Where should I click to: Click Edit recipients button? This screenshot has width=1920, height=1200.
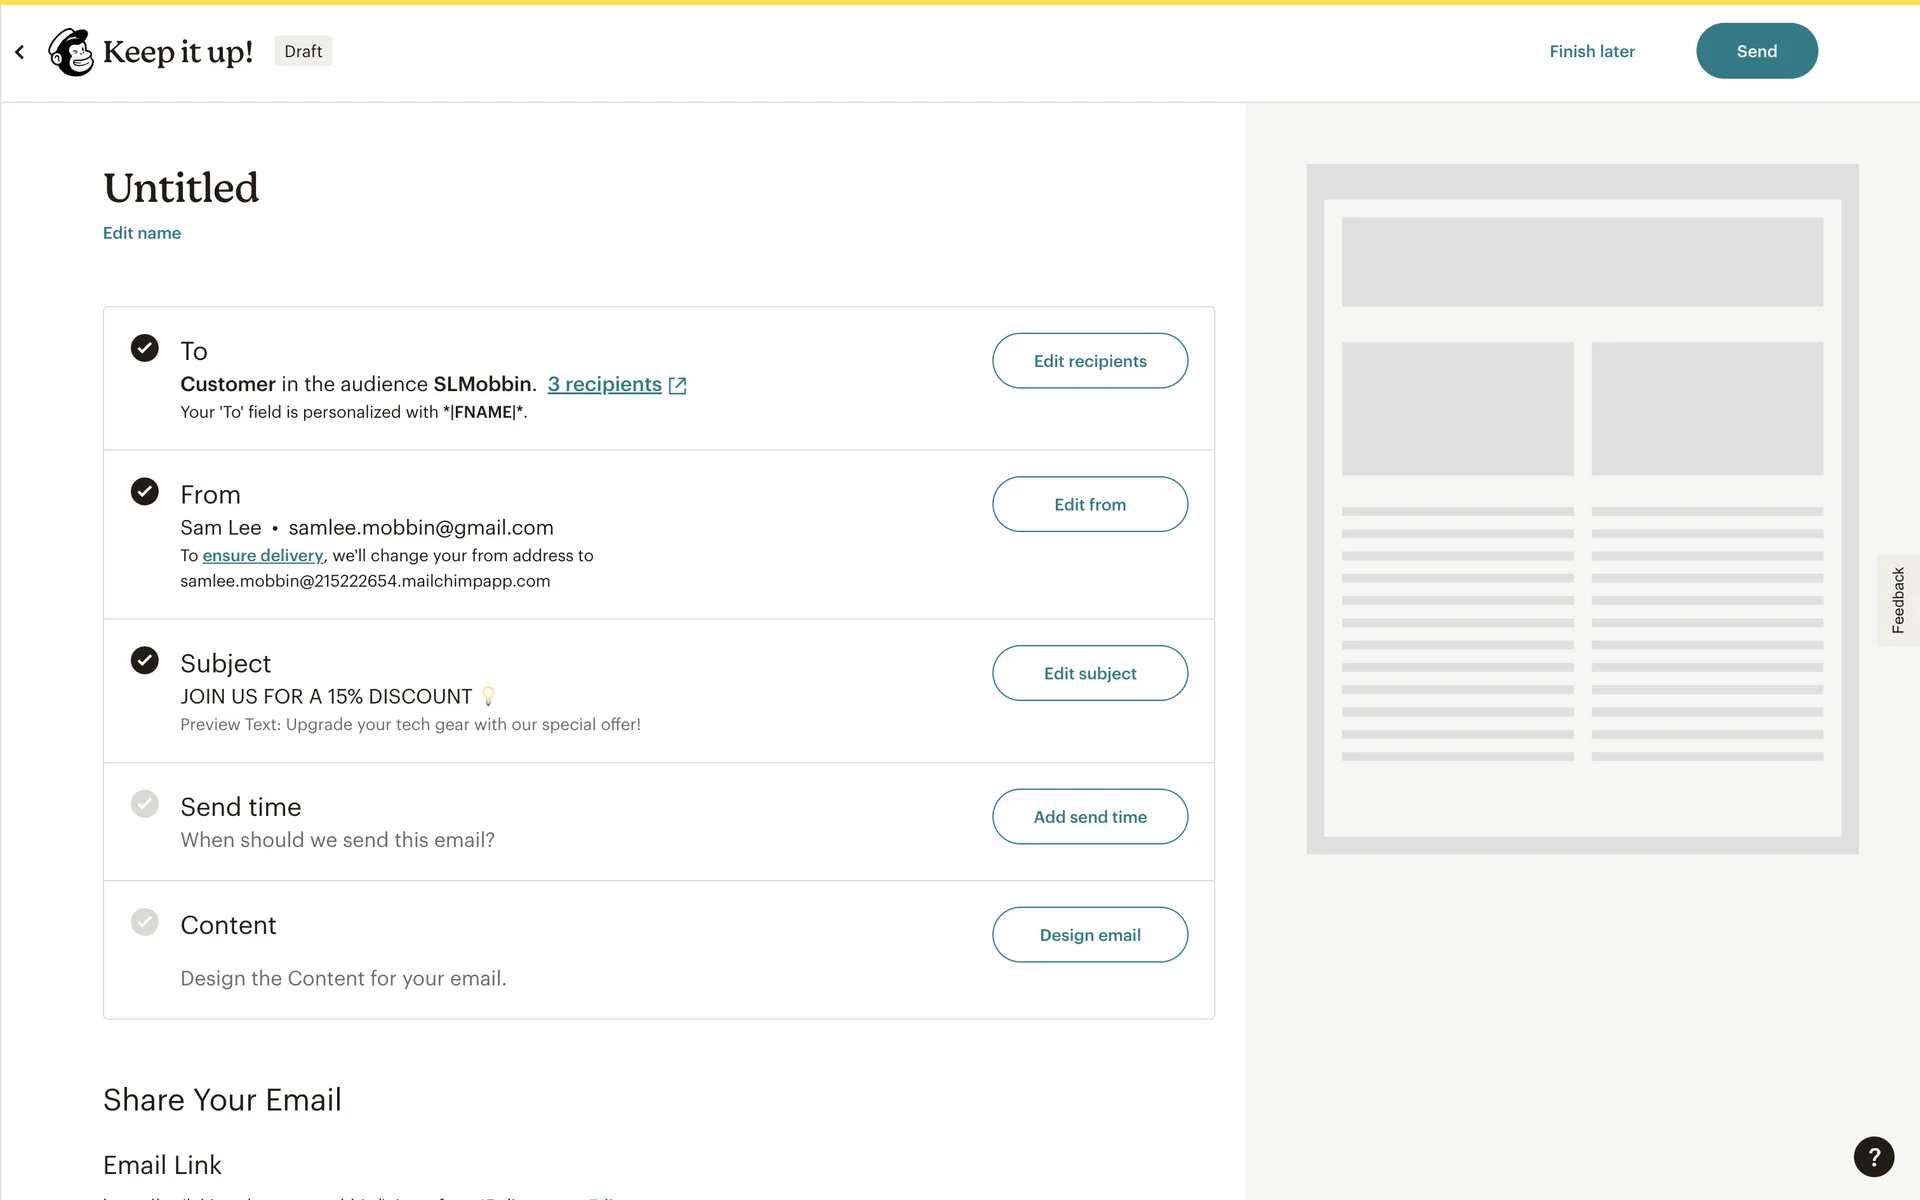(x=1089, y=361)
